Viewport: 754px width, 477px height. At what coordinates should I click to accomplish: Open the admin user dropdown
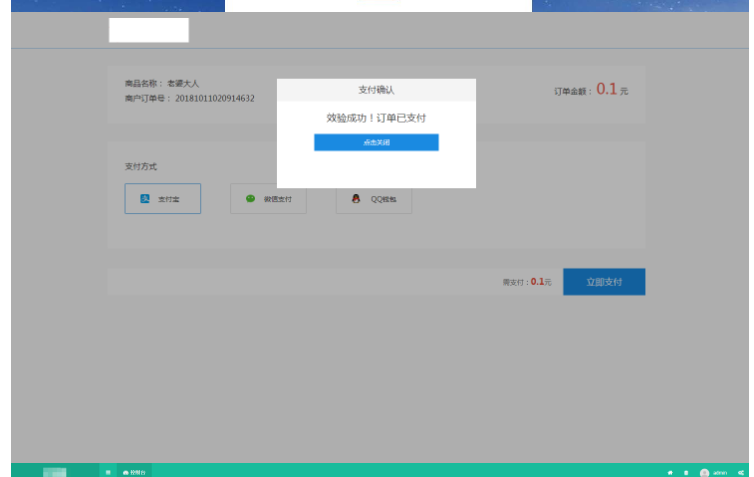coord(720,471)
